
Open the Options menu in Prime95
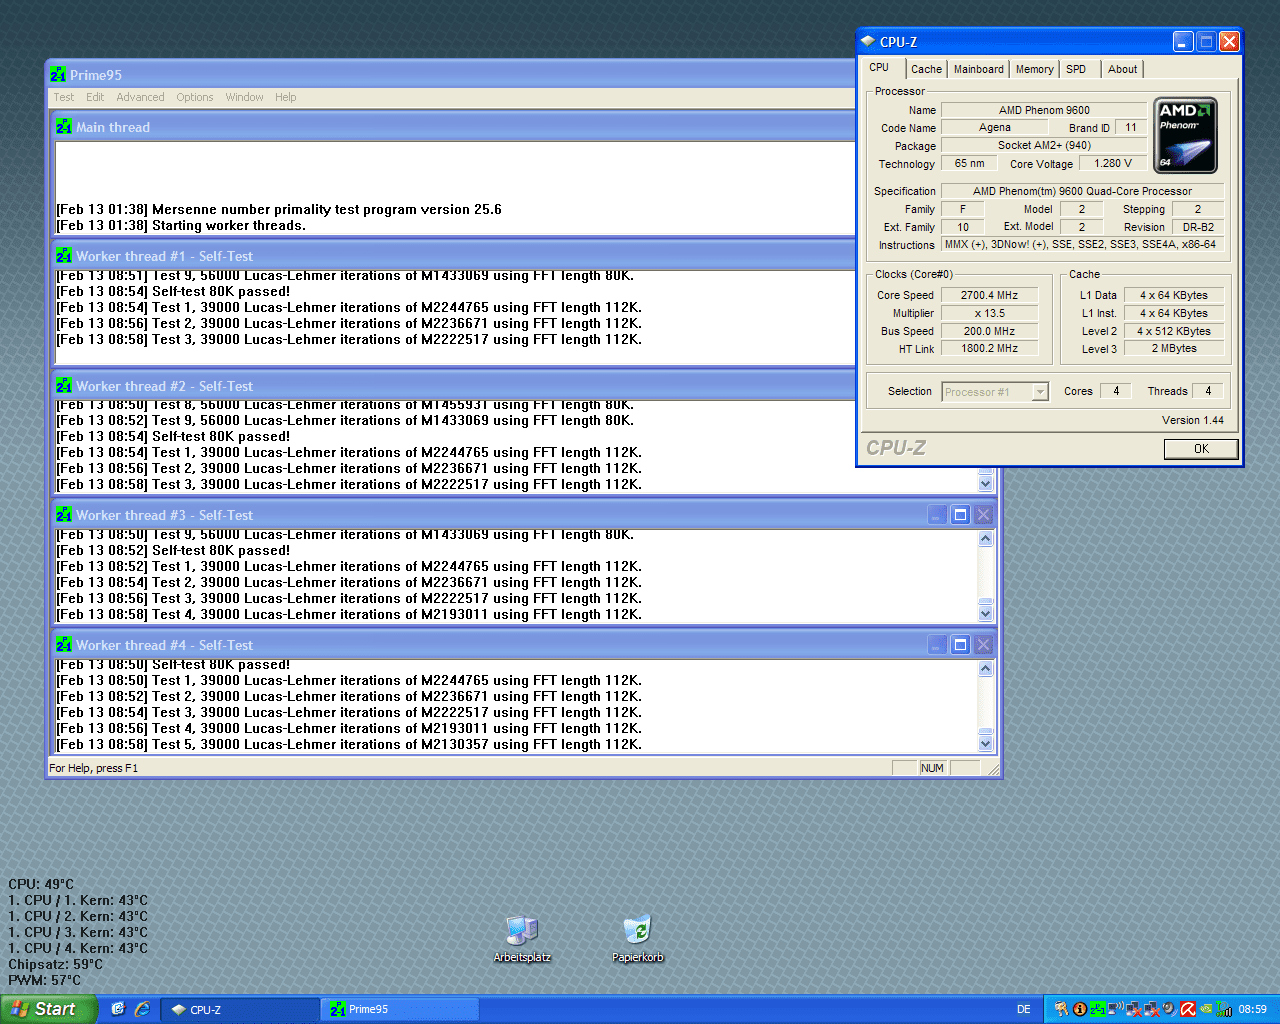(195, 97)
